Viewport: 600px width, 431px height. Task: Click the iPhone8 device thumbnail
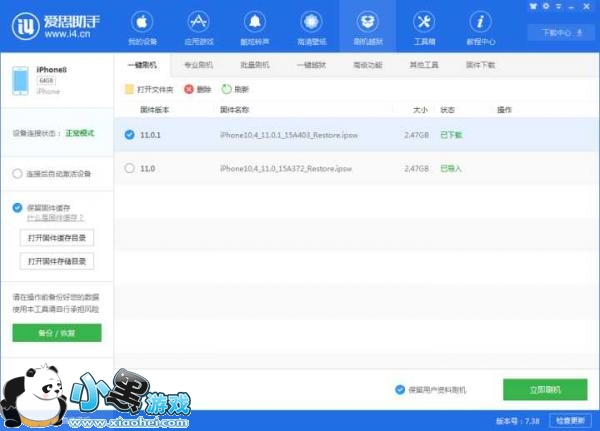coord(20,80)
